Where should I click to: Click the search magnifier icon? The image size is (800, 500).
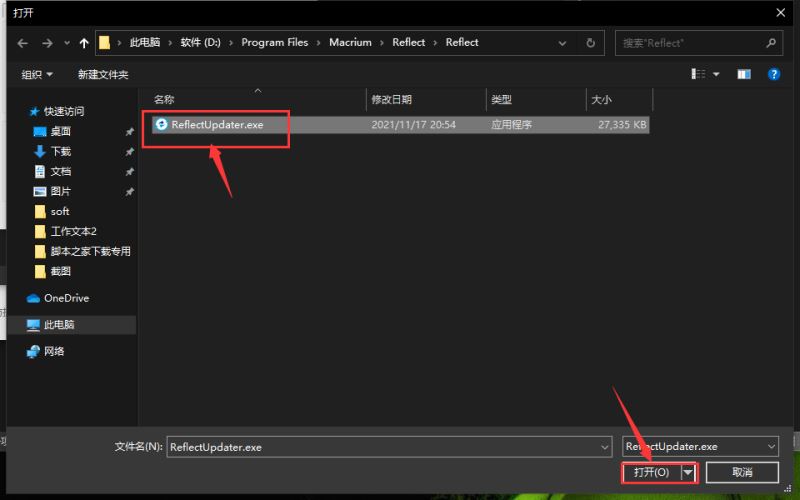pyautogui.click(x=771, y=43)
